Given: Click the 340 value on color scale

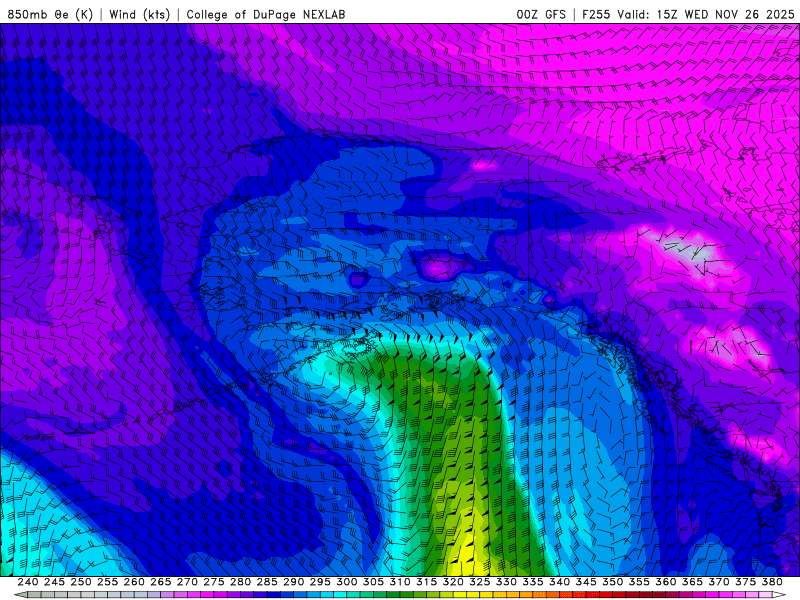Looking at the screenshot, I should (x=559, y=582).
